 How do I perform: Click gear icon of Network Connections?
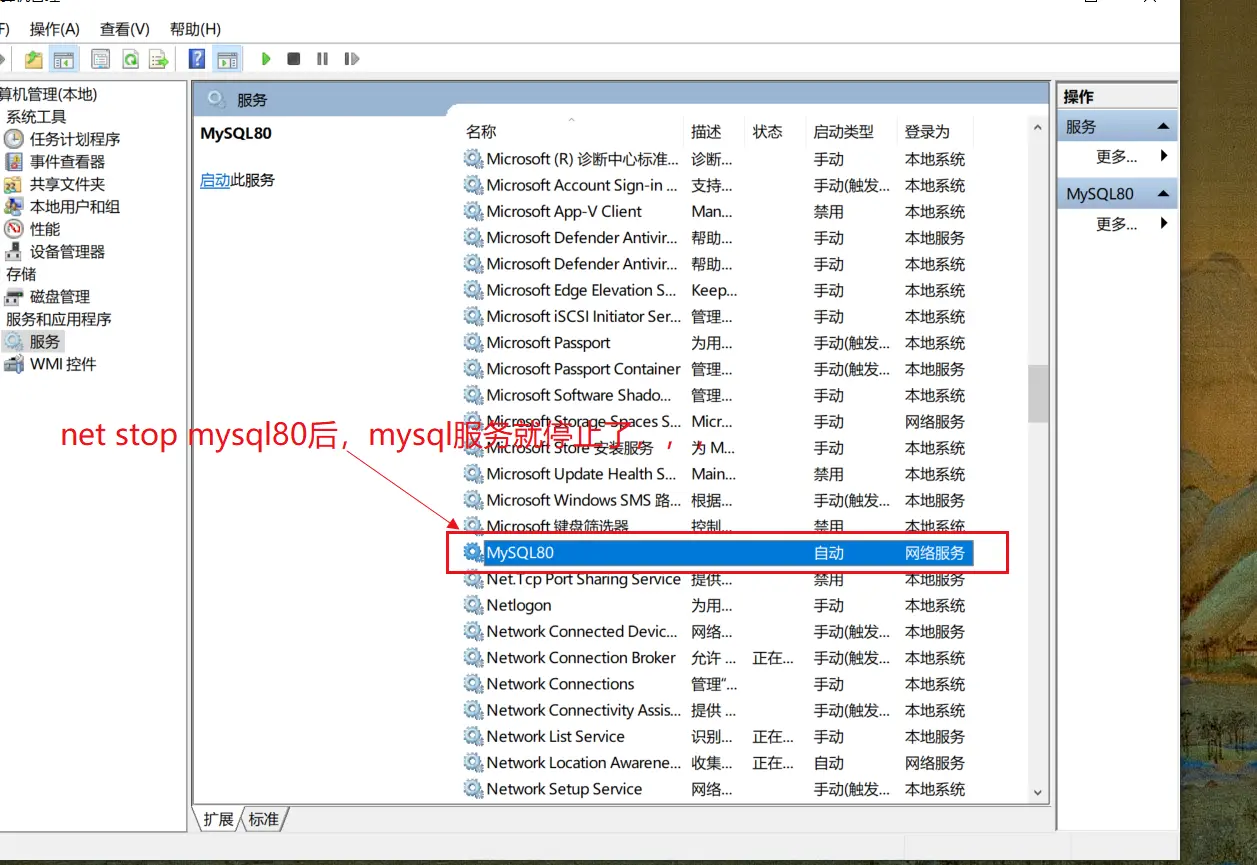[x=473, y=684]
